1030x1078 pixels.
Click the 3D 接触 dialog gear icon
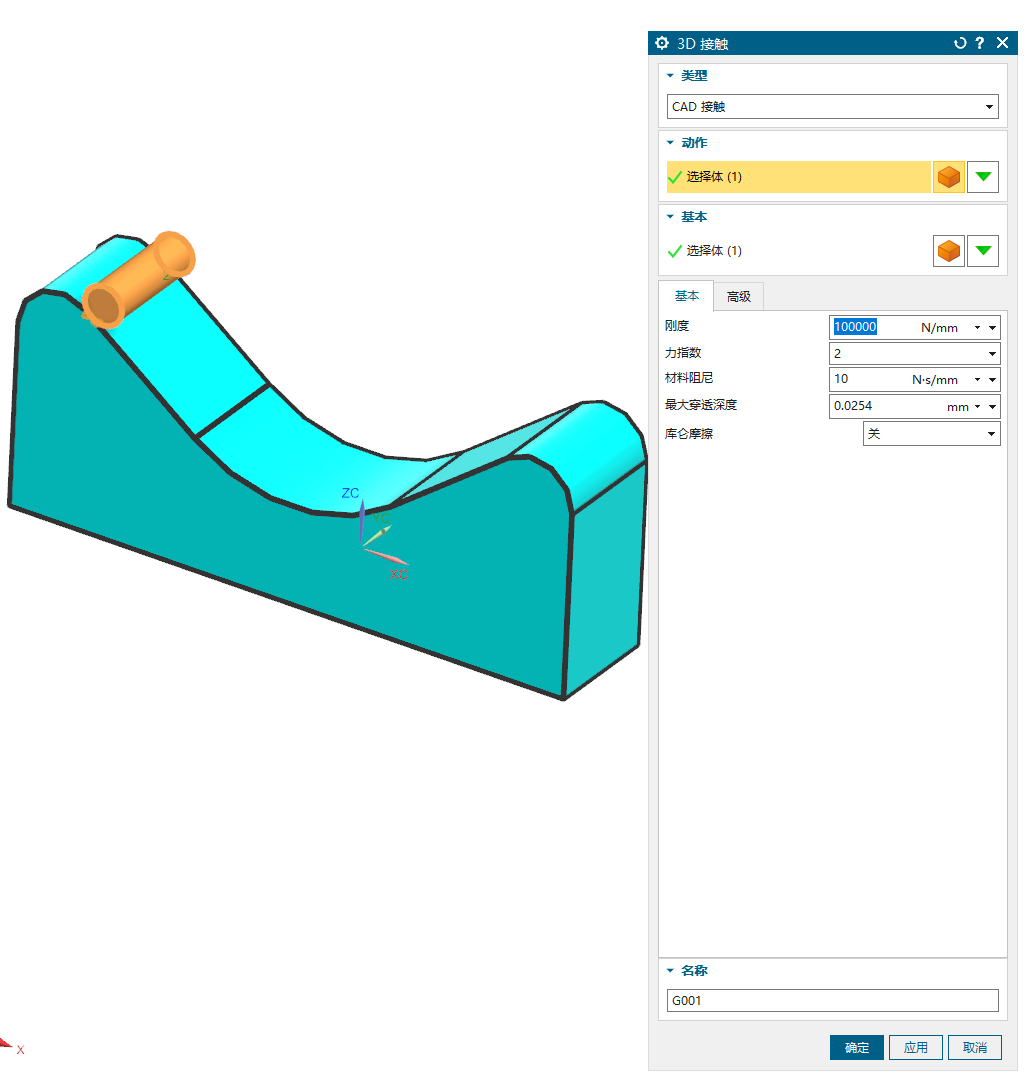point(662,43)
